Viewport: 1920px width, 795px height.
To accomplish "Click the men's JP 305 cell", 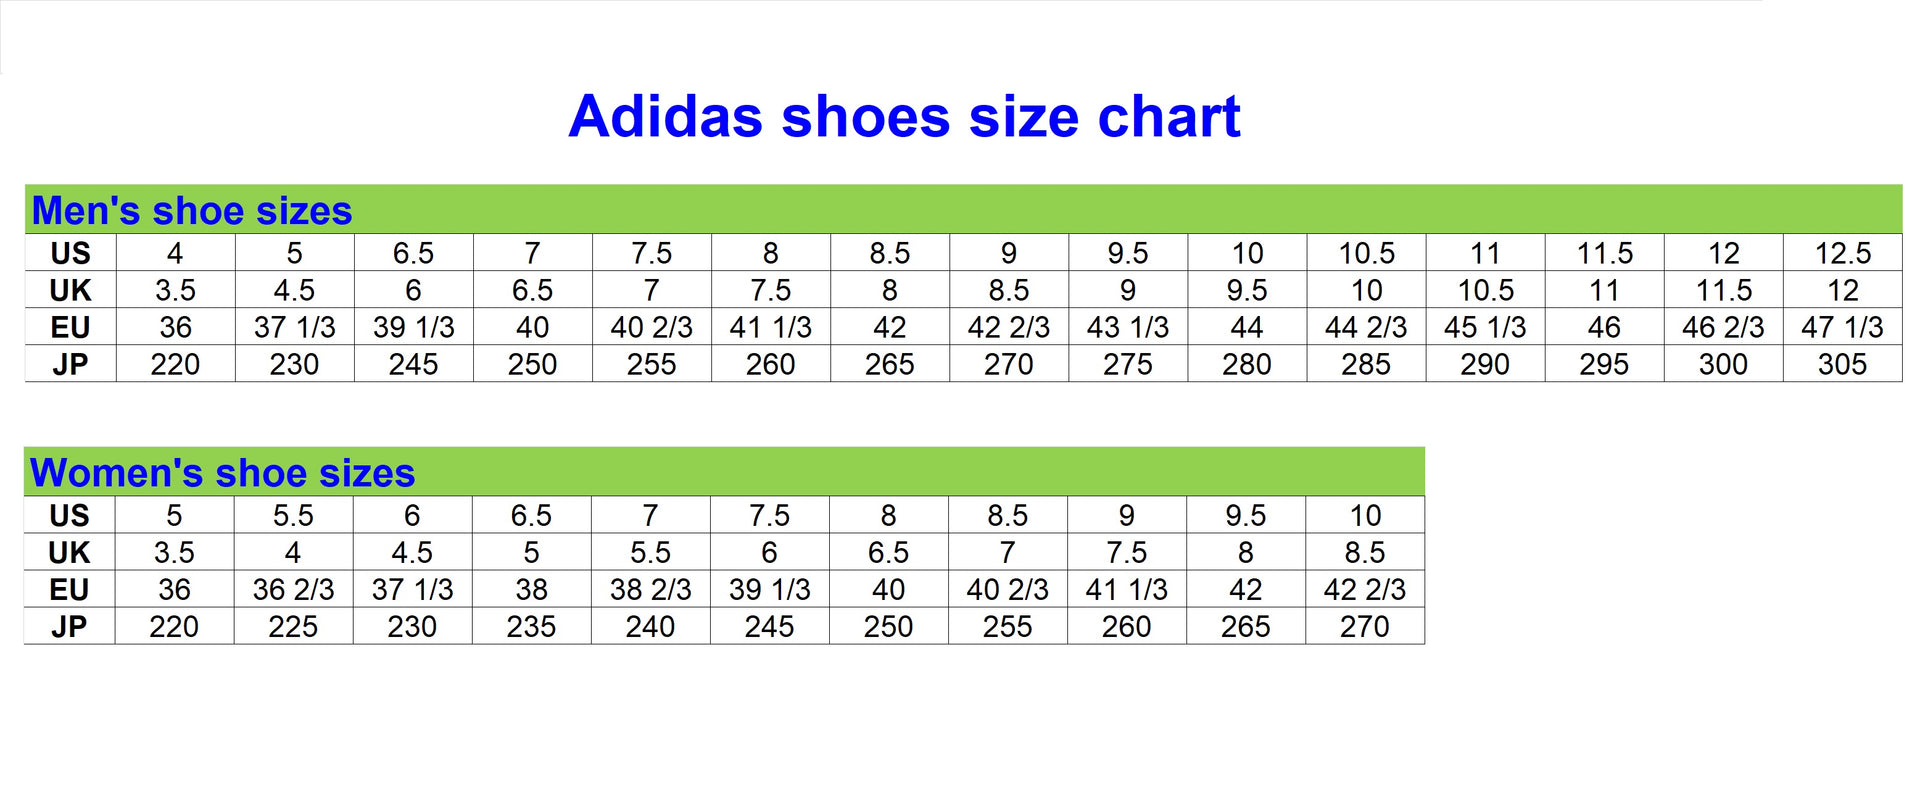I will tap(1842, 364).
